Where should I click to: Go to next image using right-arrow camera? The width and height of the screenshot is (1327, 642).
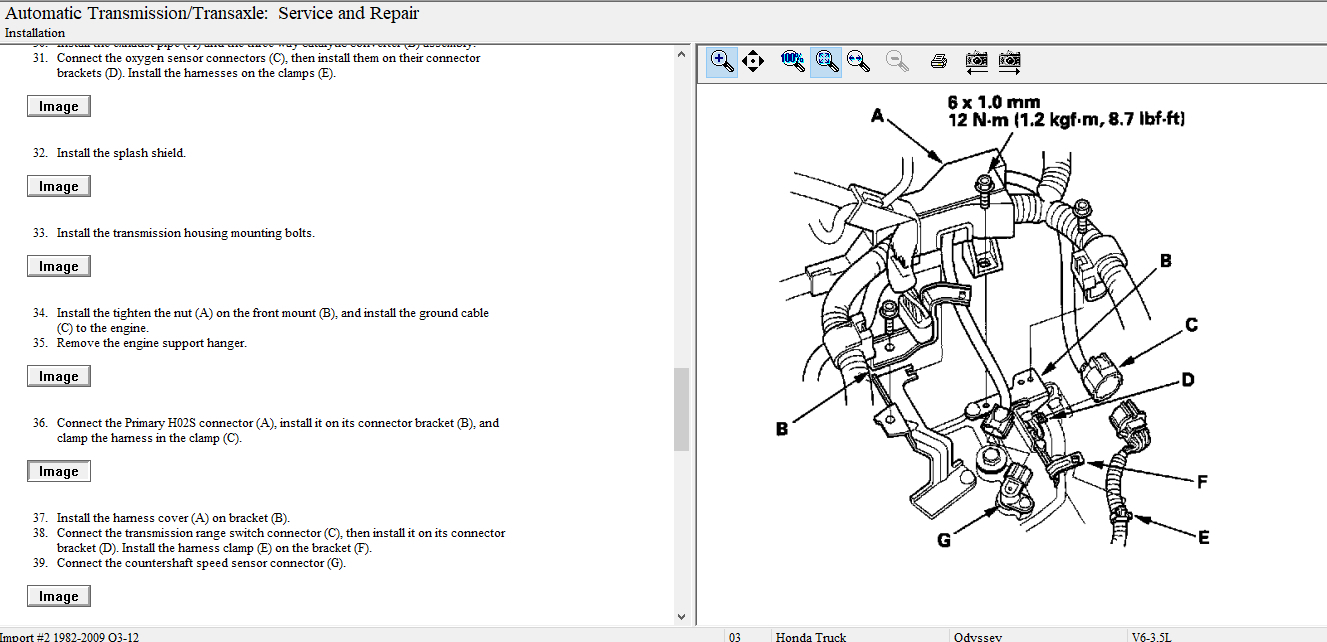pos(1009,61)
